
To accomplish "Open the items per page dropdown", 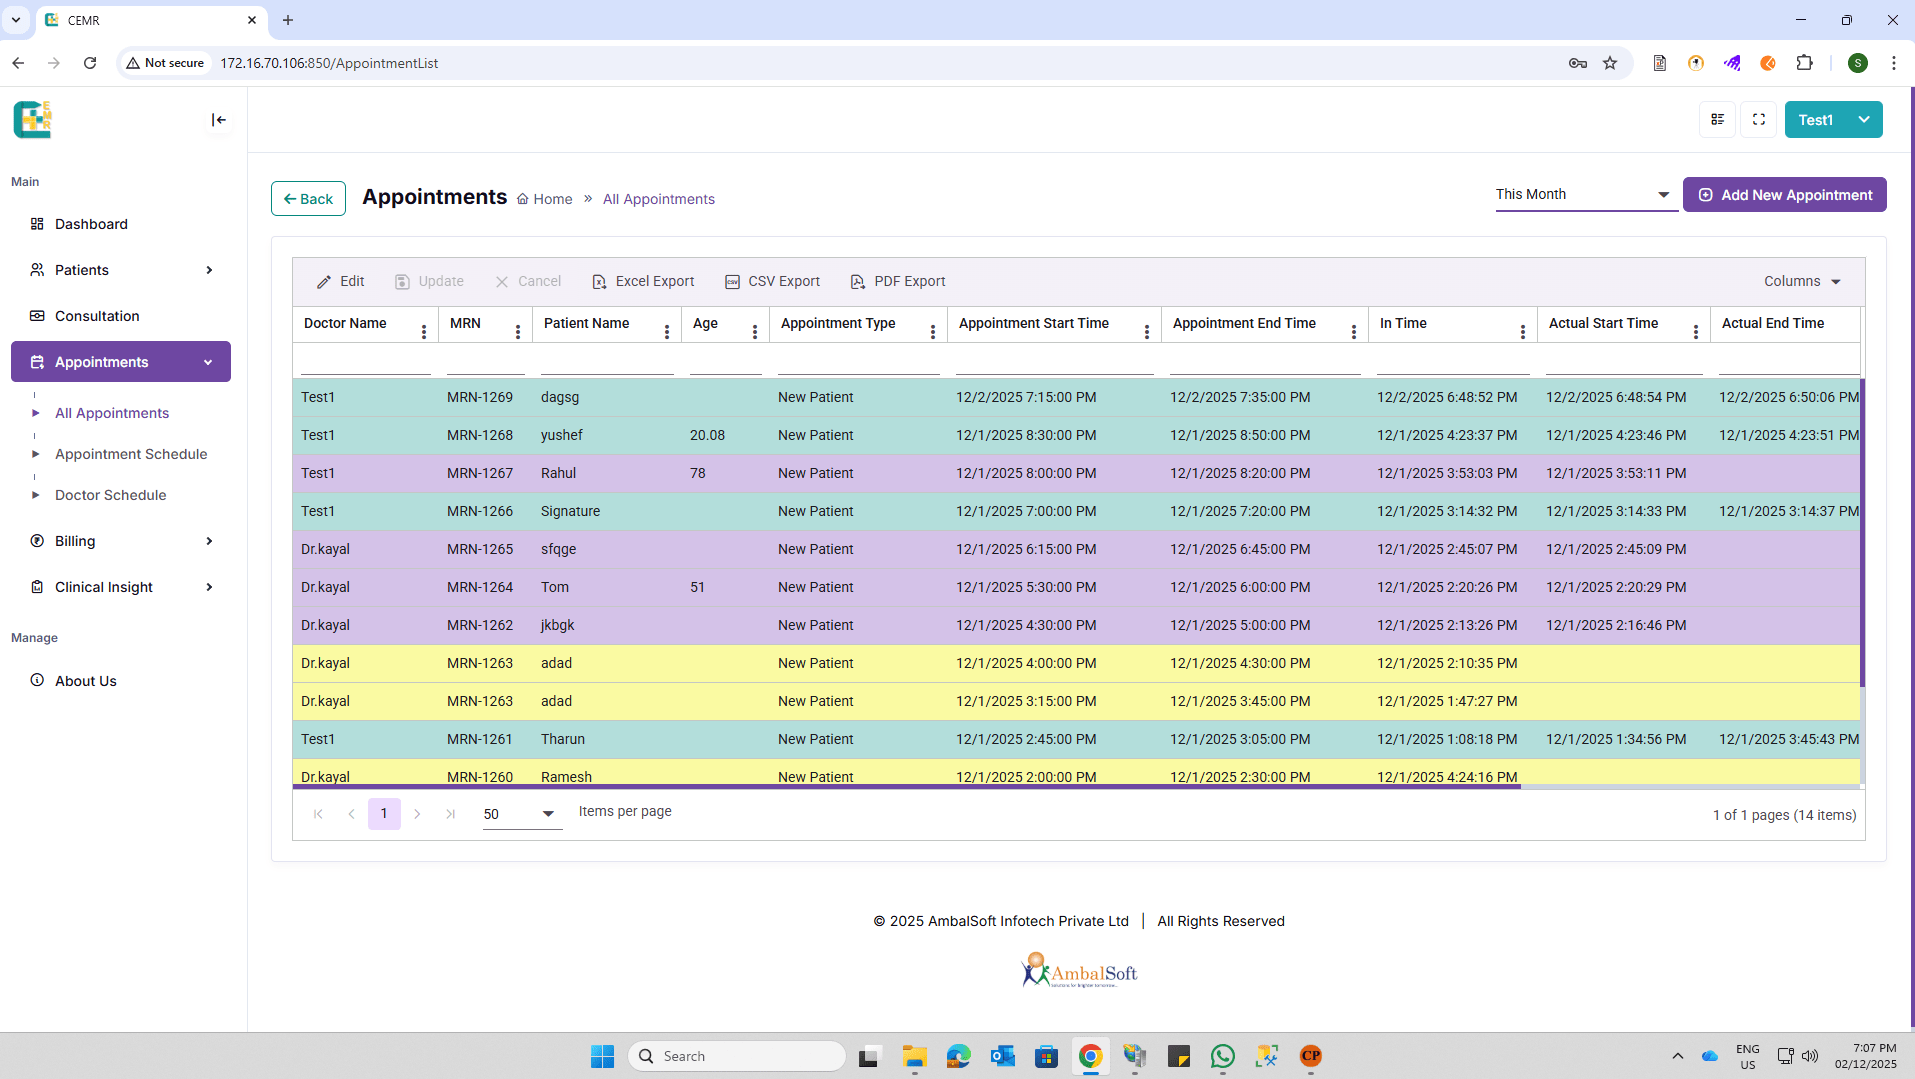I will point(521,814).
